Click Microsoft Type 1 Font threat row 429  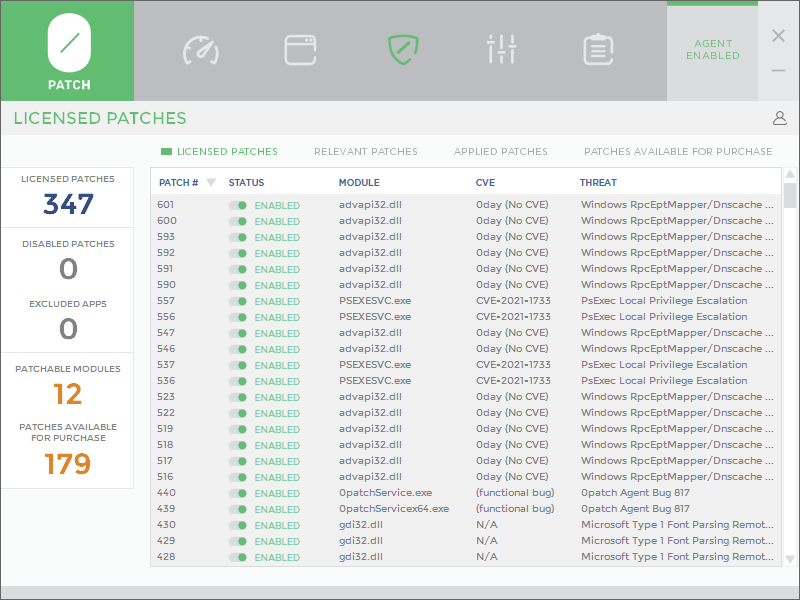pos(677,540)
